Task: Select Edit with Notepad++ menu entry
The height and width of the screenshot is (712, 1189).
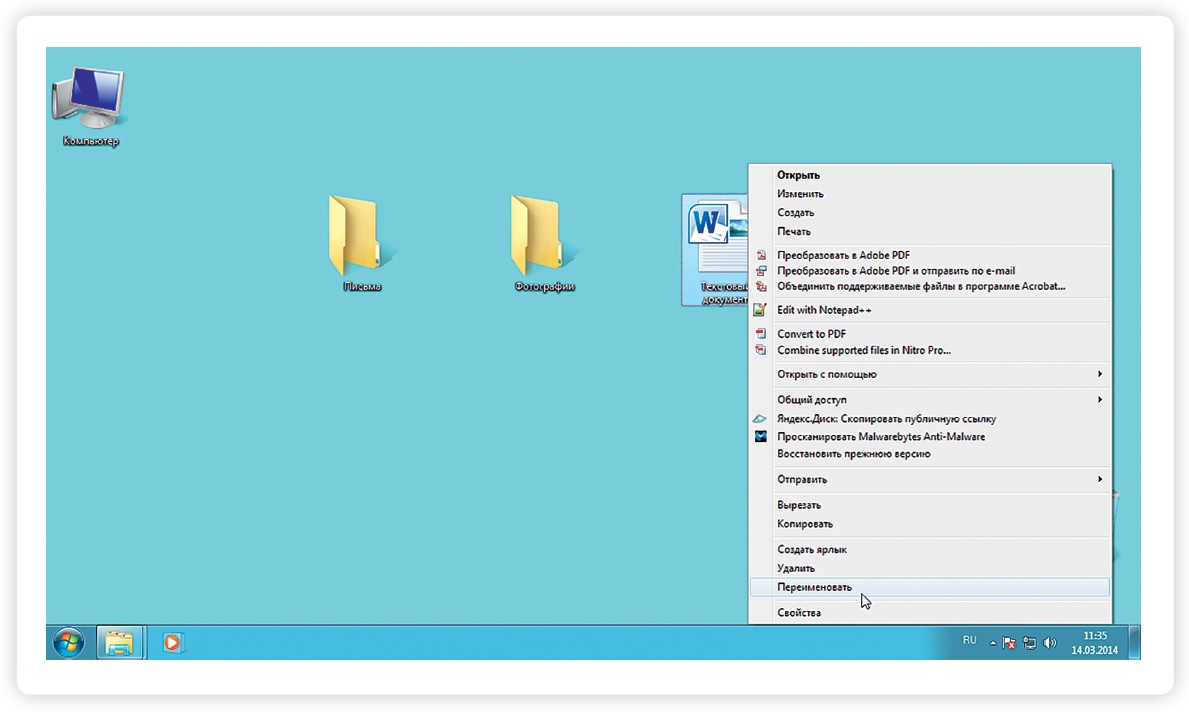Action: click(824, 310)
